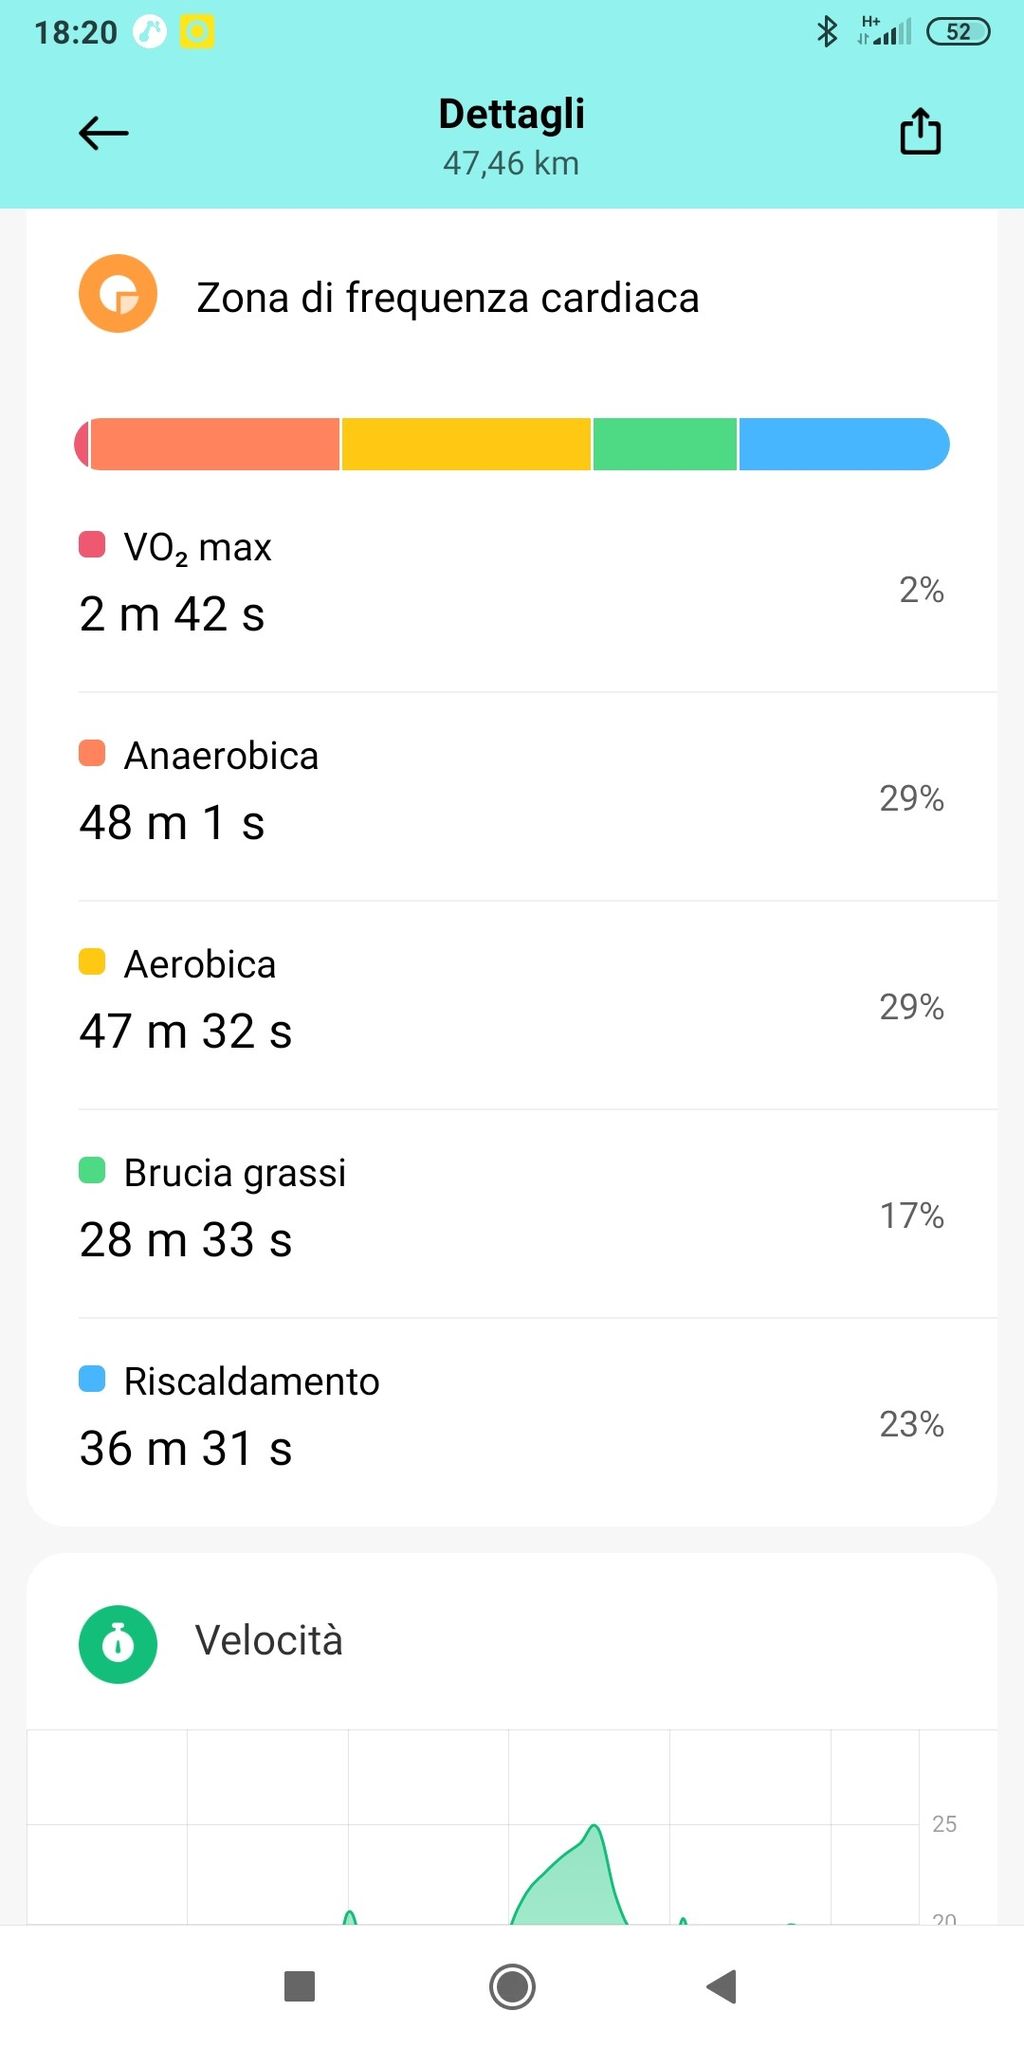Tap the Android back triangle button
Viewport: 1024px width, 2048px height.
click(x=722, y=1986)
